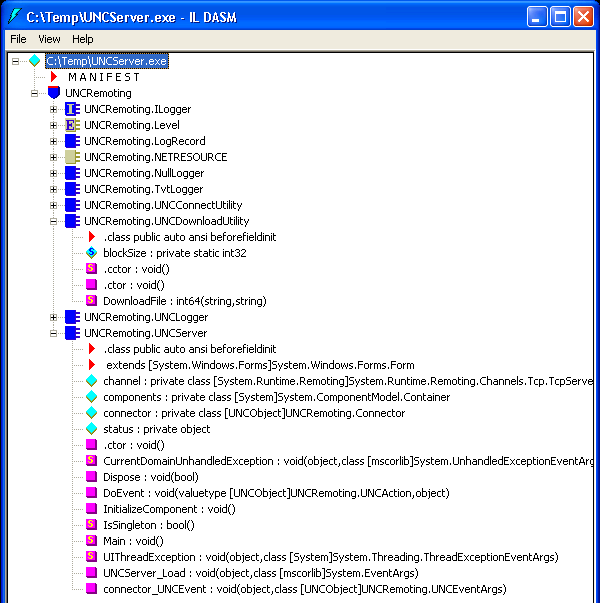Click the class icon of UNCRemoting.UNCDownloadUtility
Screen dimensions: 600x603
[72, 221]
